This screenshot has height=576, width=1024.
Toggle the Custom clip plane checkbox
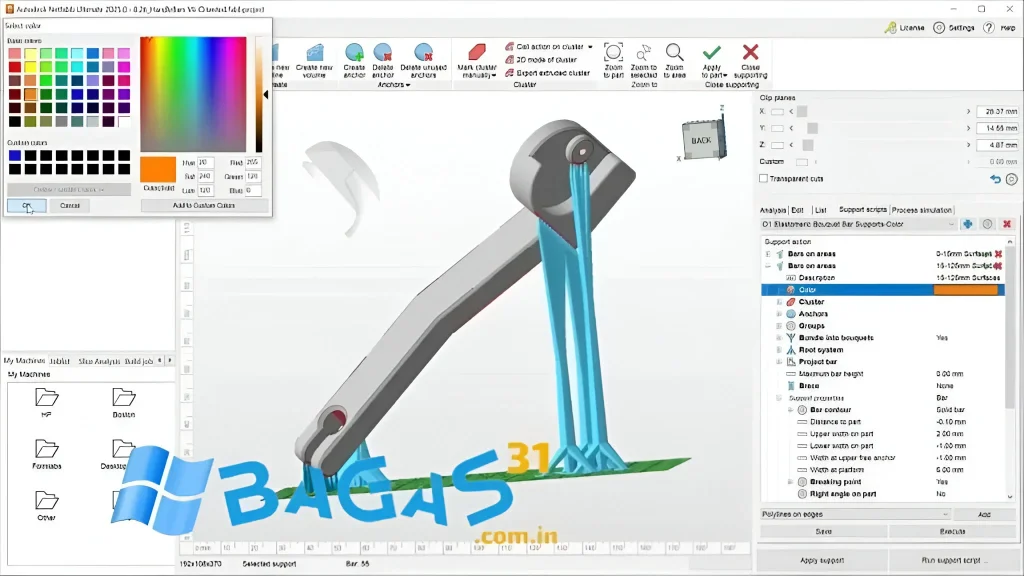point(801,162)
